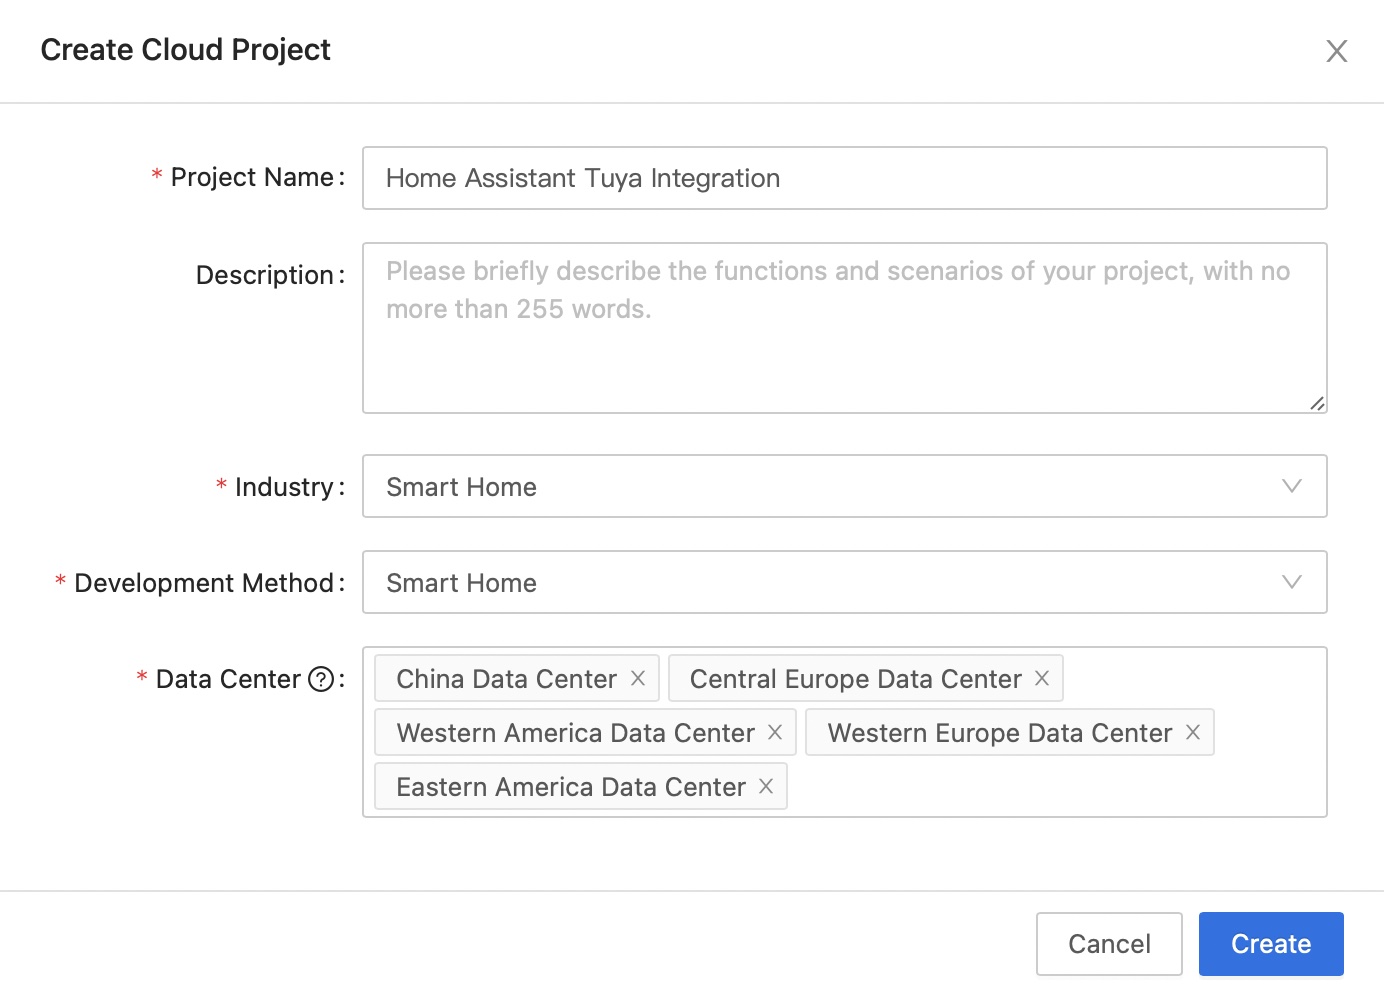Open the Development Method dropdown
Screen dimensions: 1384x992
[x=844, y=582]
